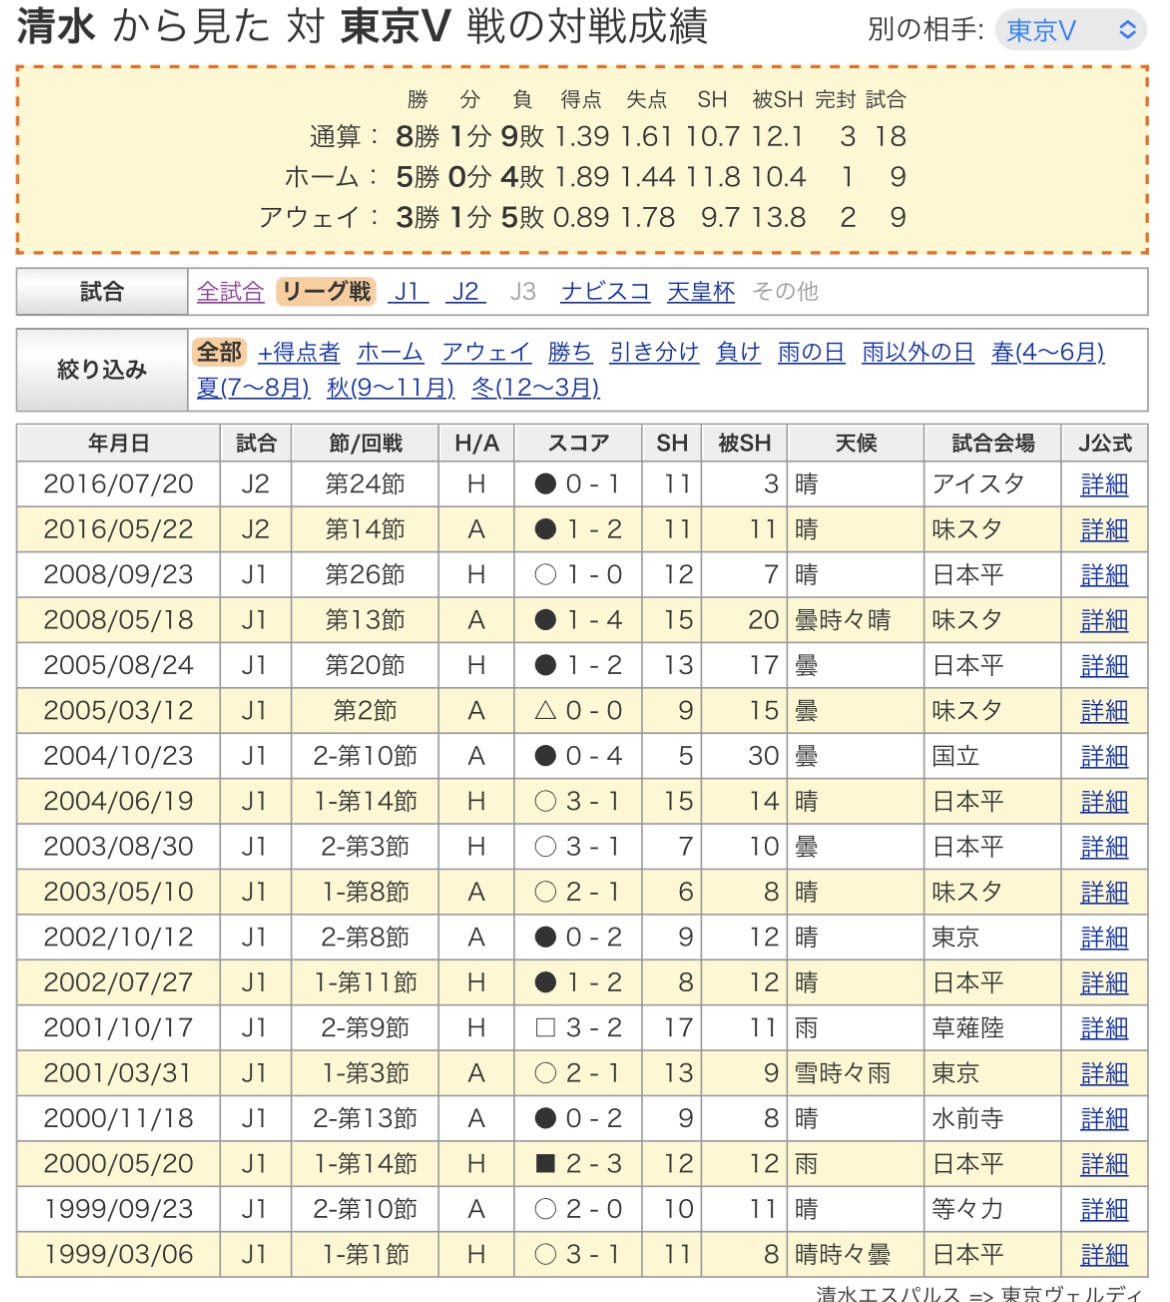
Task: Narrow results to 負け losses
Action: click(738, 352)
